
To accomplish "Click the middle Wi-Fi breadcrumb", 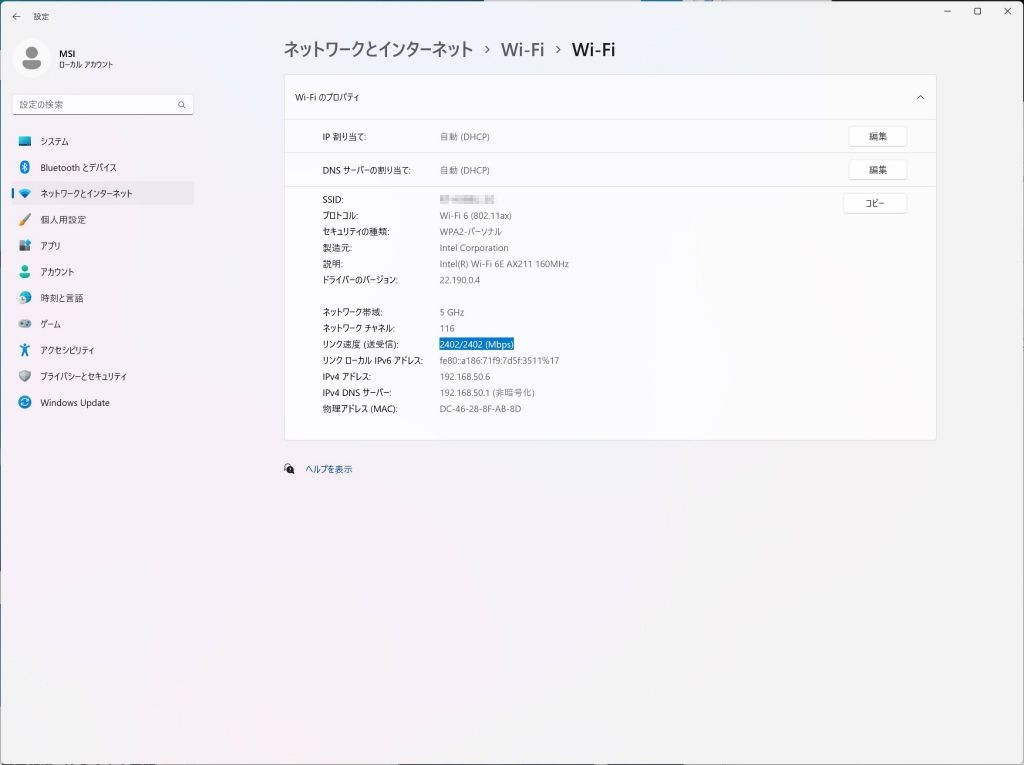I will [522, 50].
